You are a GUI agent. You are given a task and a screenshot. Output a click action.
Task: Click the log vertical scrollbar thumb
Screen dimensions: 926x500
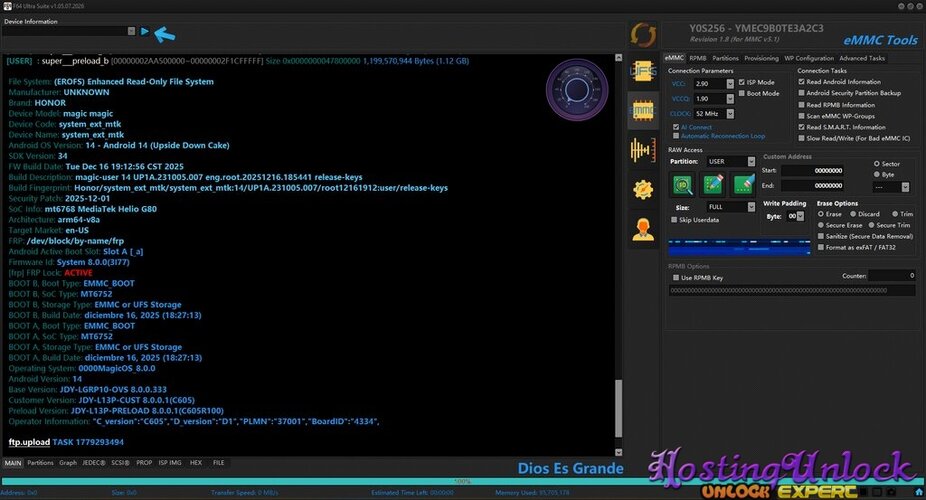tap(618, 409)
